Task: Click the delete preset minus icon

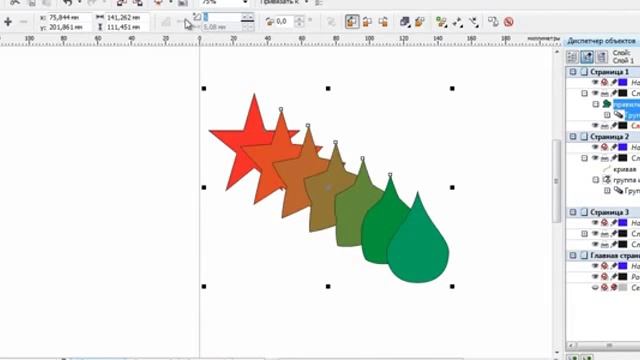Action: [23, 22]
